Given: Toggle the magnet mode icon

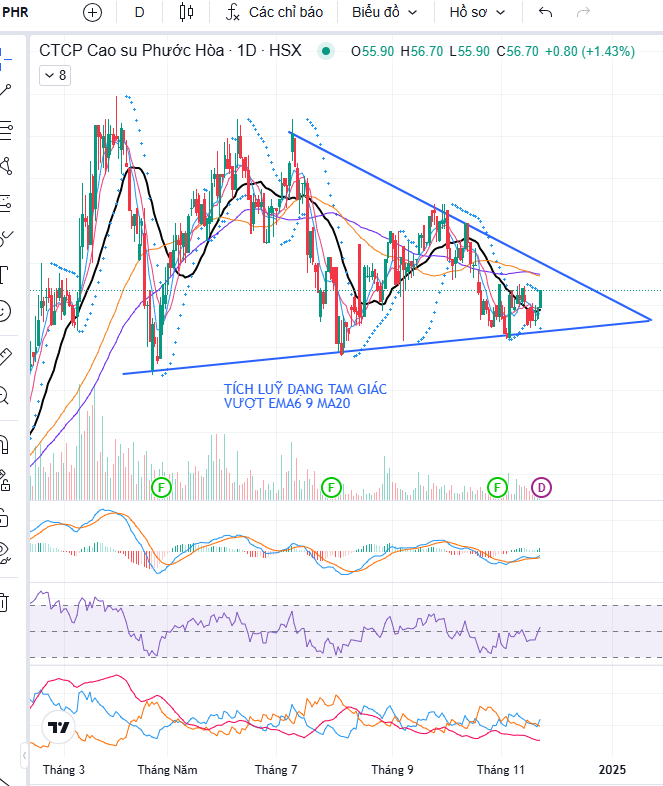Looking at the screenshot, I should tap(5, 444).
